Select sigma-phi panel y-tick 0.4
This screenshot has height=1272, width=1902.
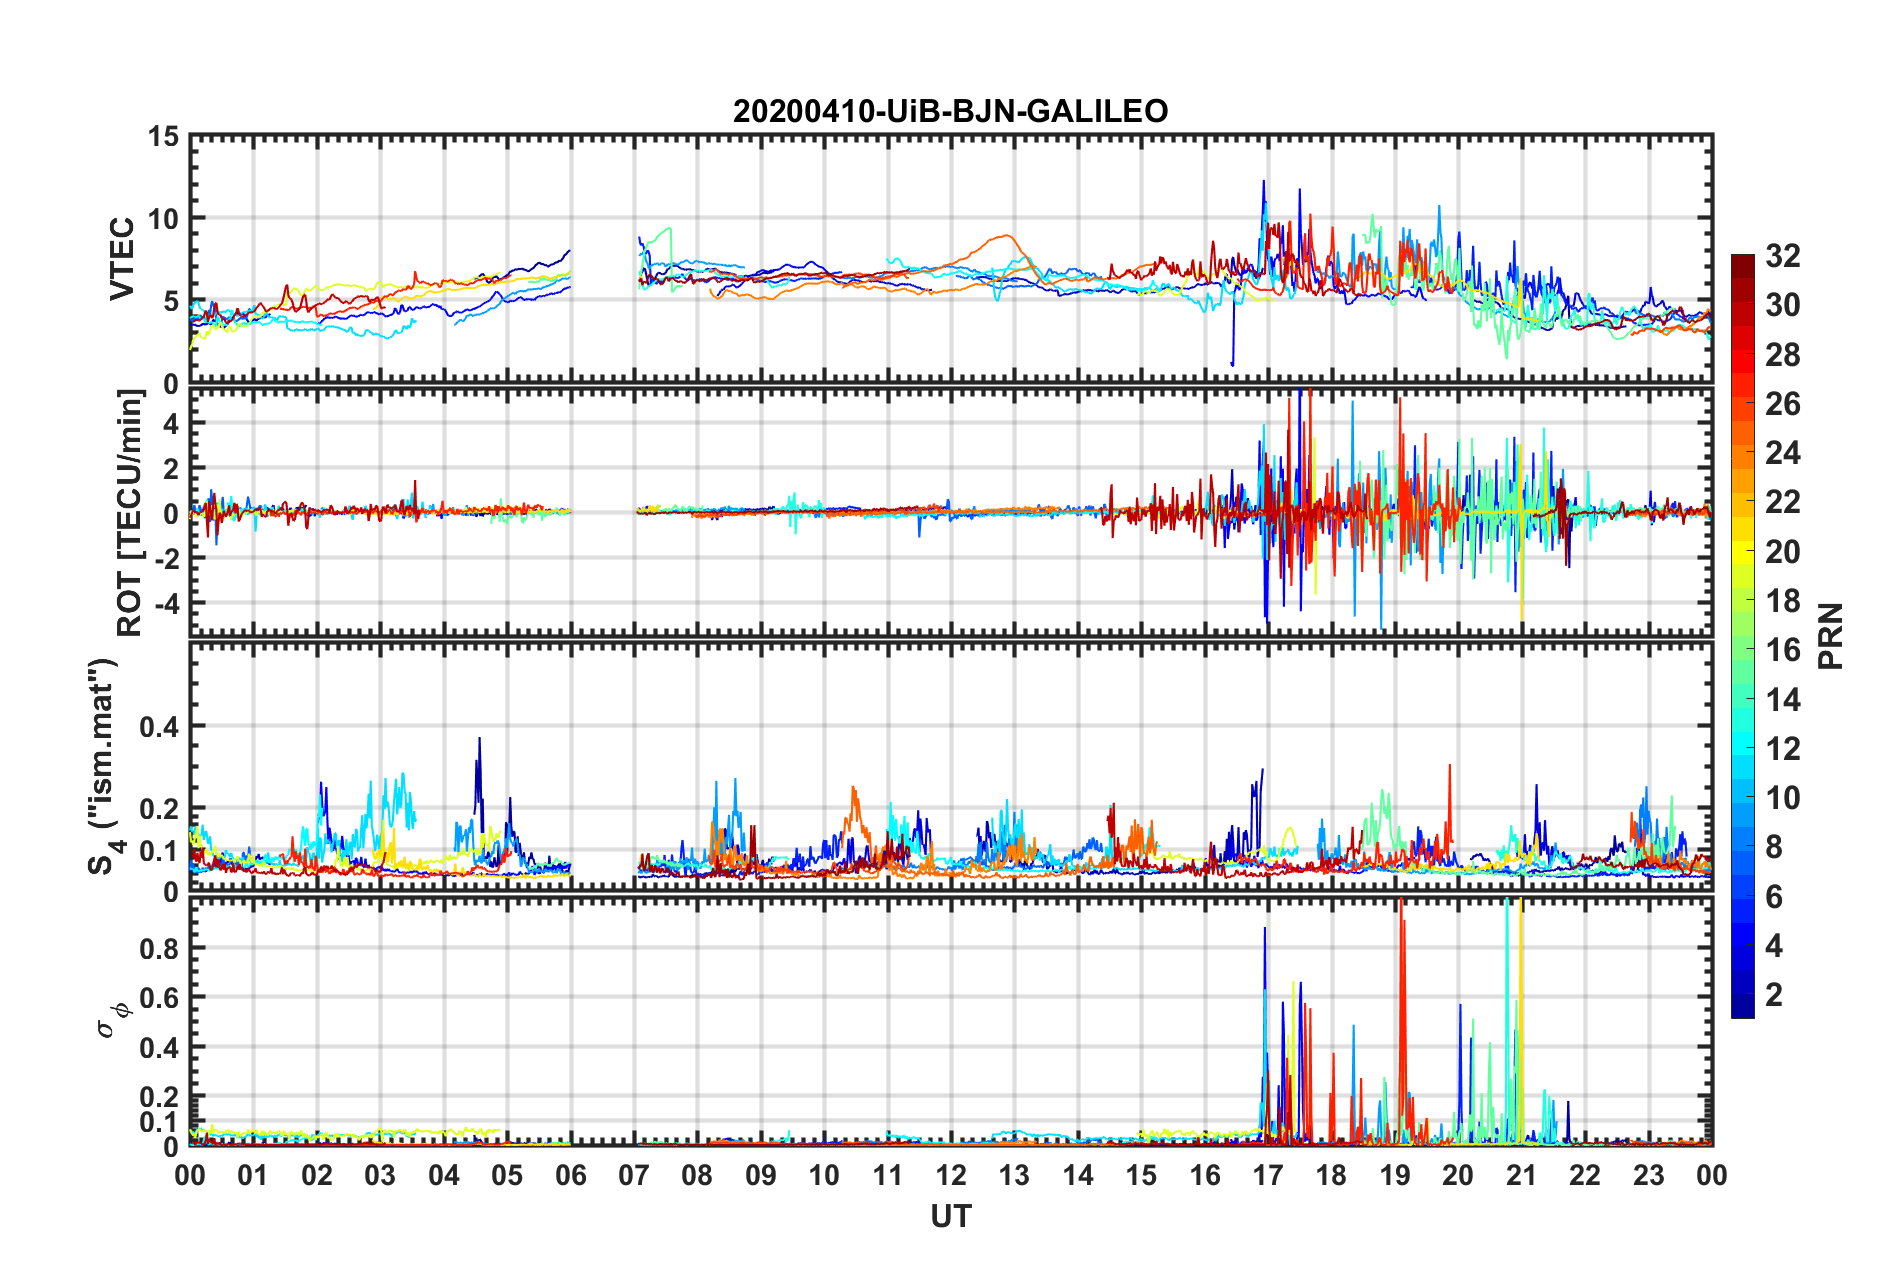click(159, 1048)
